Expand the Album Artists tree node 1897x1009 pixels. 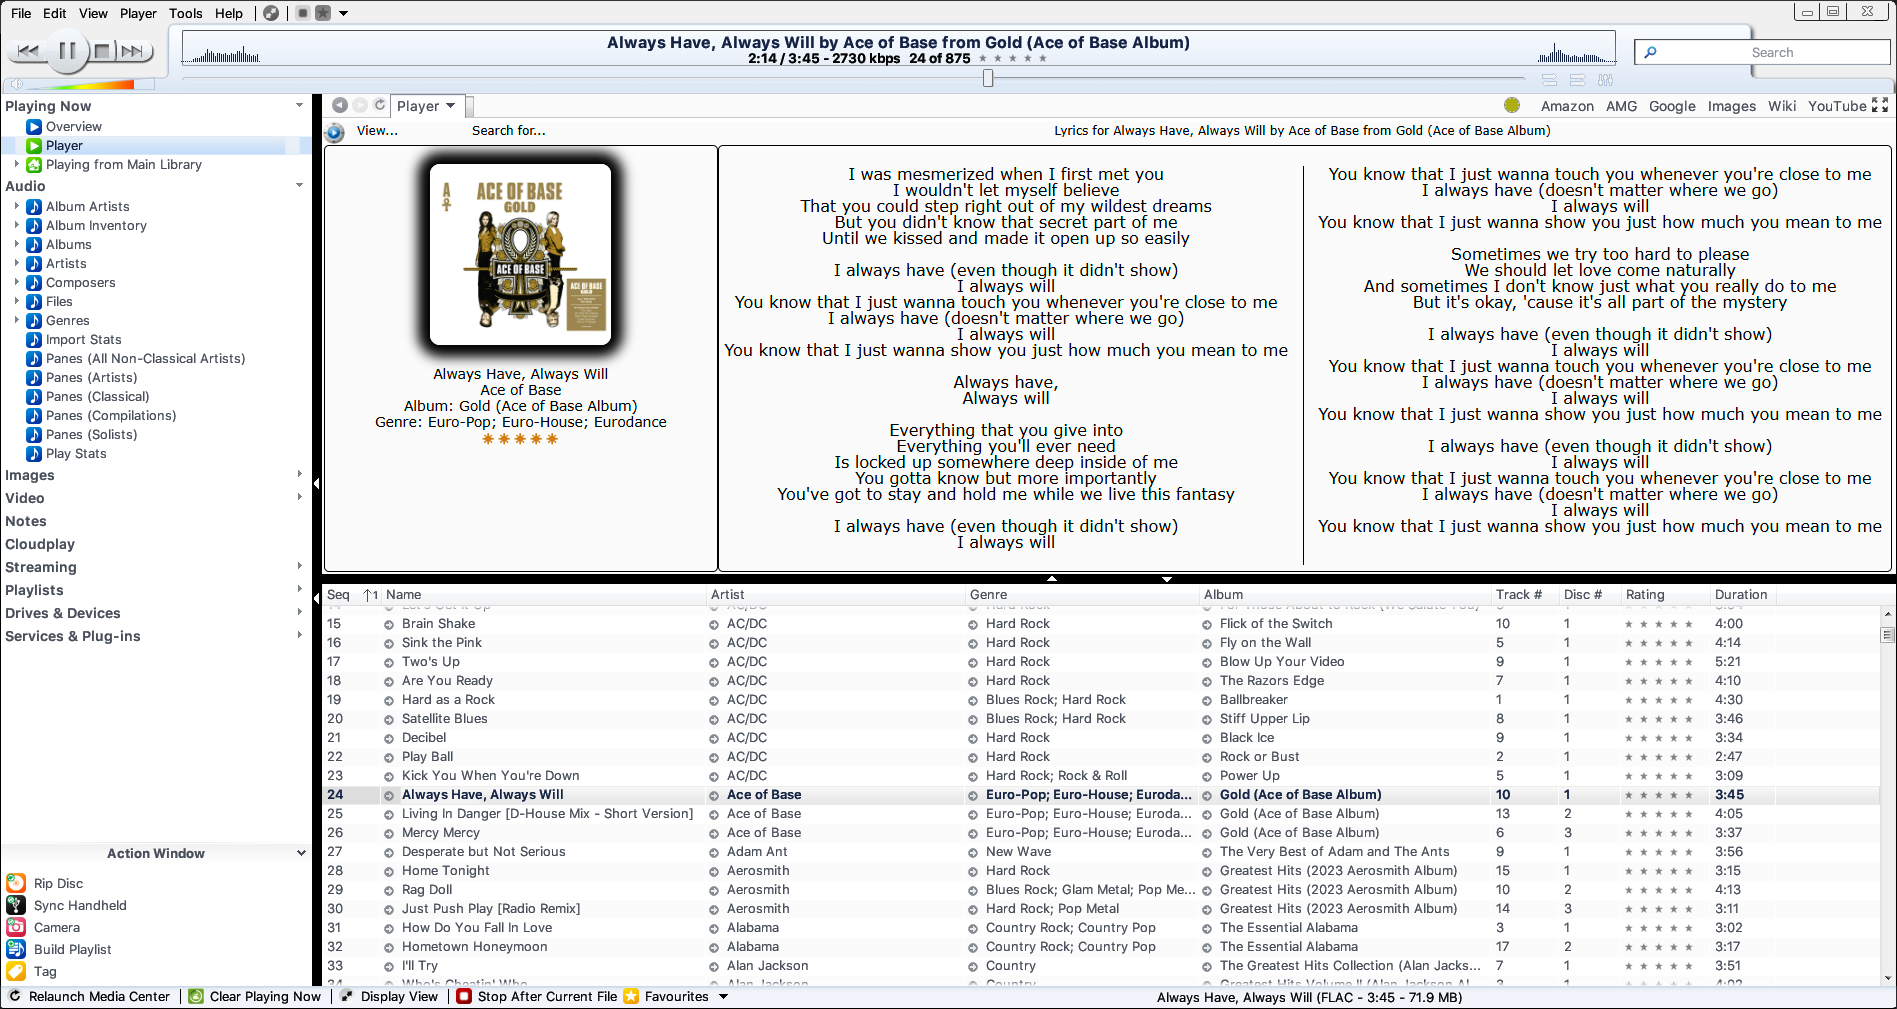pos(16,206)
